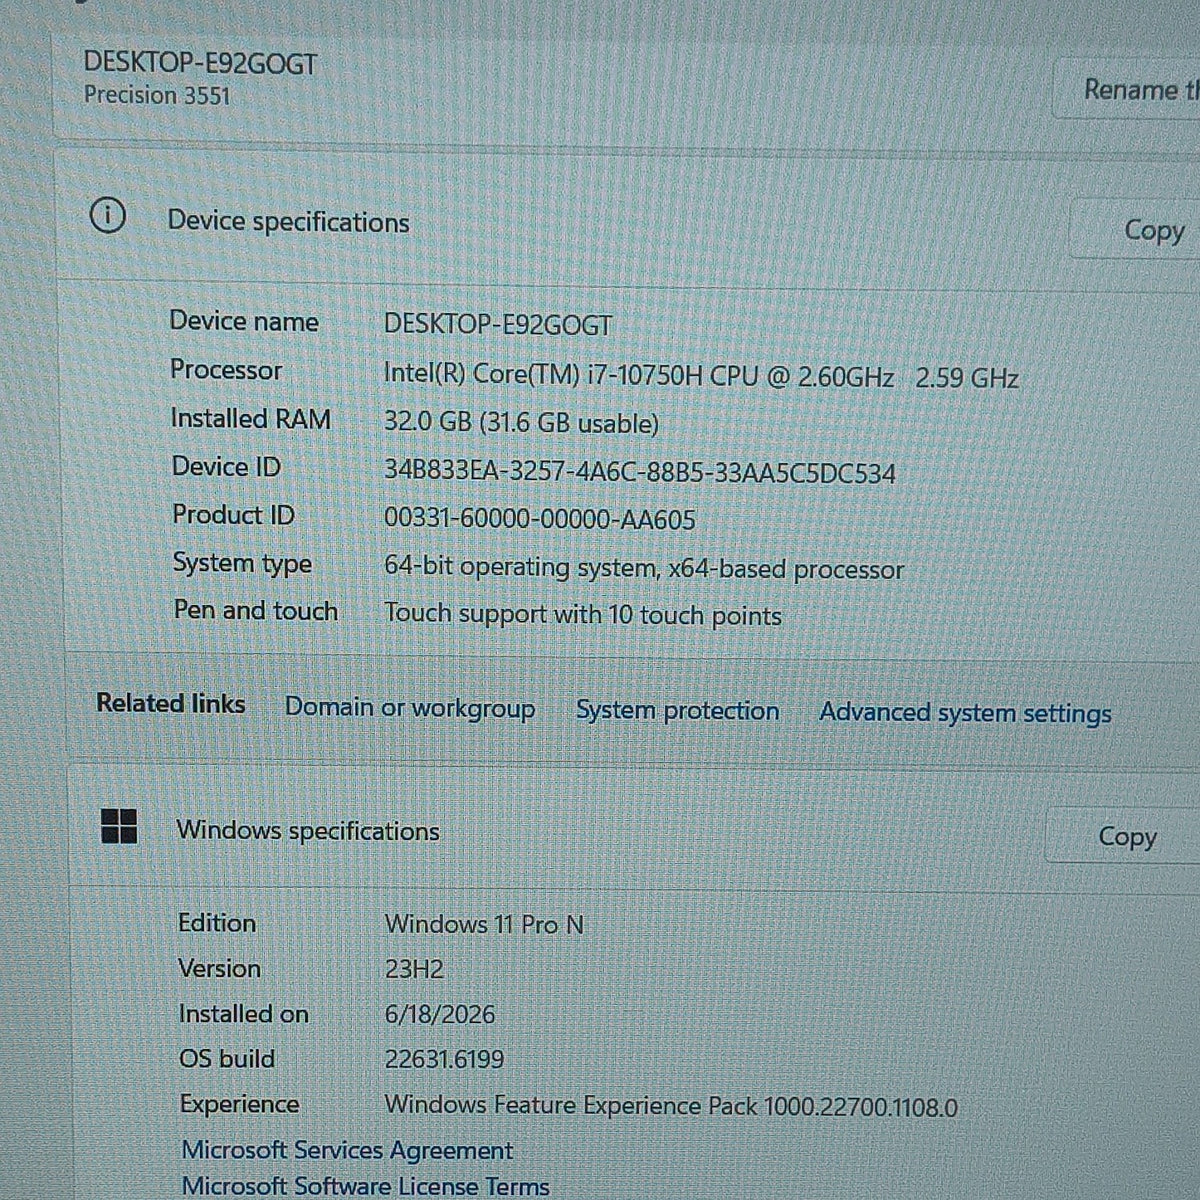Viewport: 1200px width, 1200px height.
Task: Open Microsoft Software License Terms link
Action: 365,1186
